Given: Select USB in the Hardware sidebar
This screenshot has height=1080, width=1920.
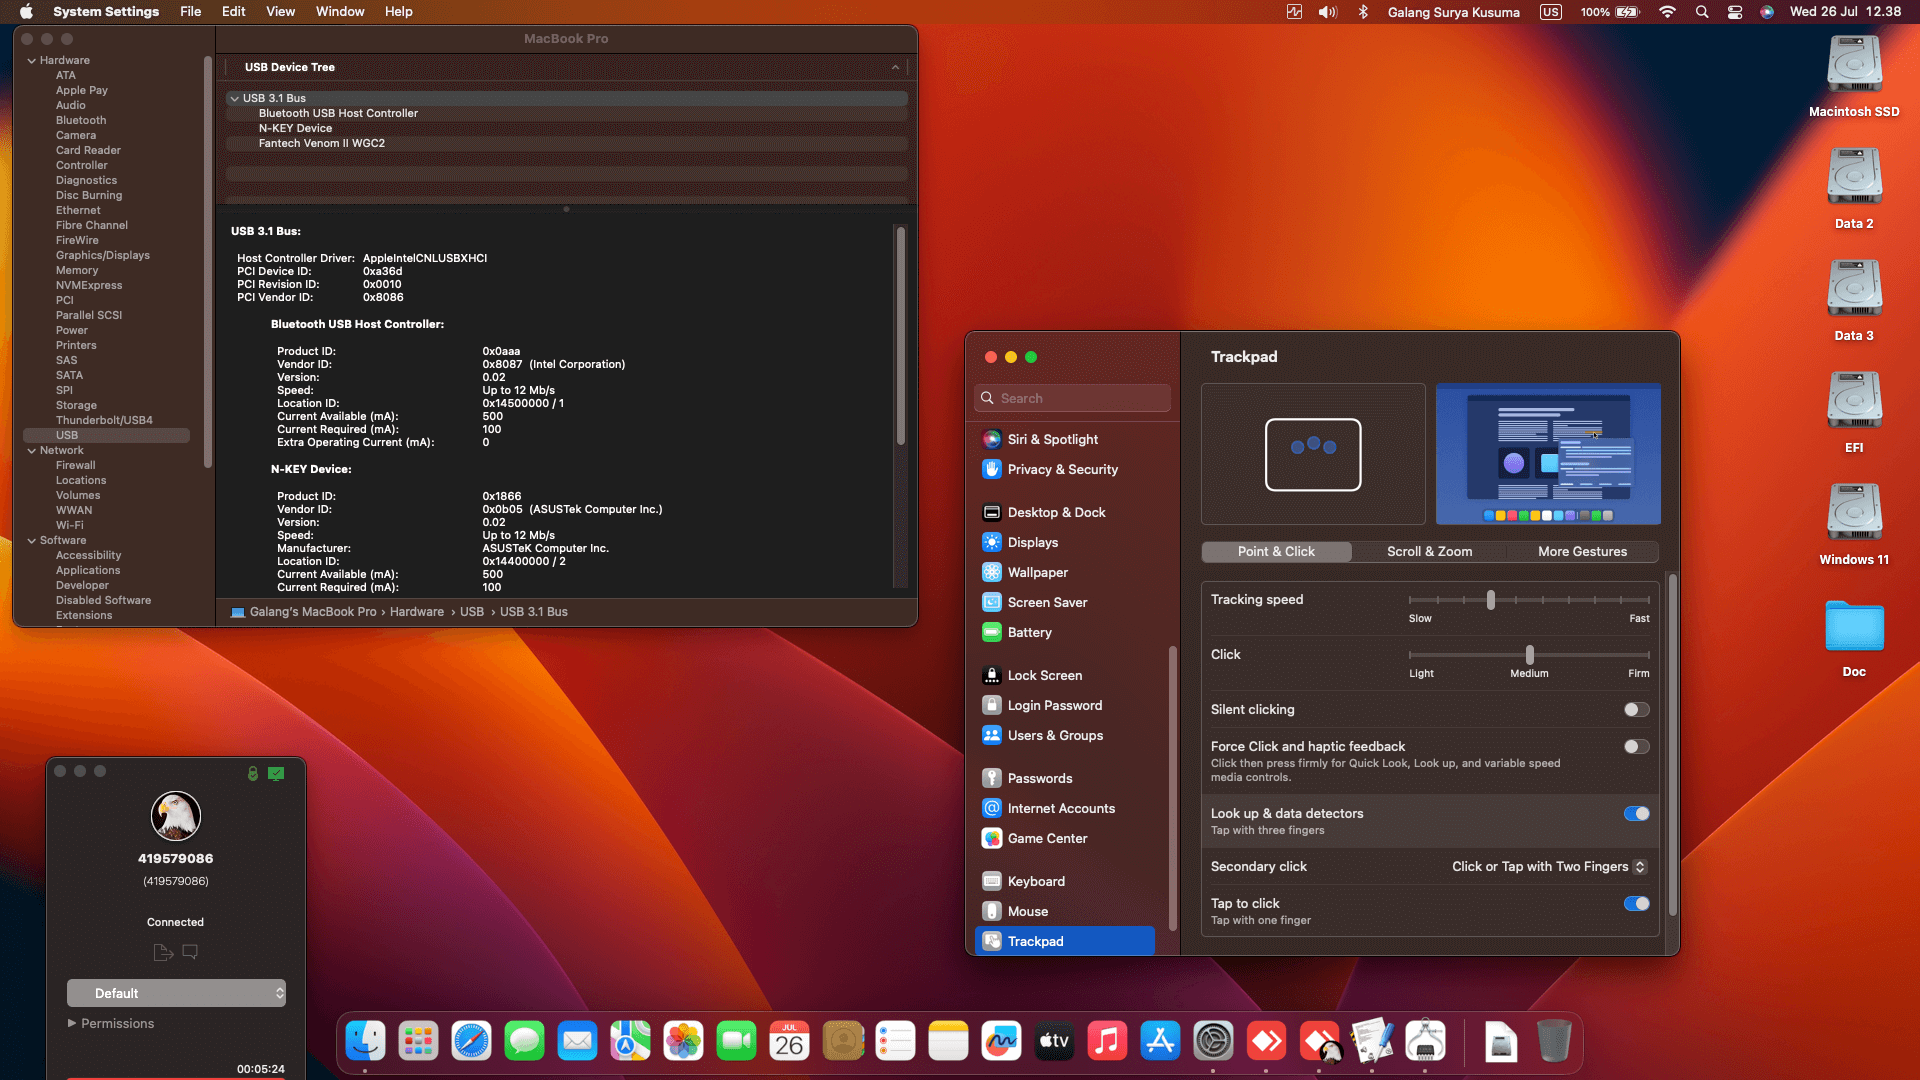Looking at the screenshot, I should (x=67, y=434).
